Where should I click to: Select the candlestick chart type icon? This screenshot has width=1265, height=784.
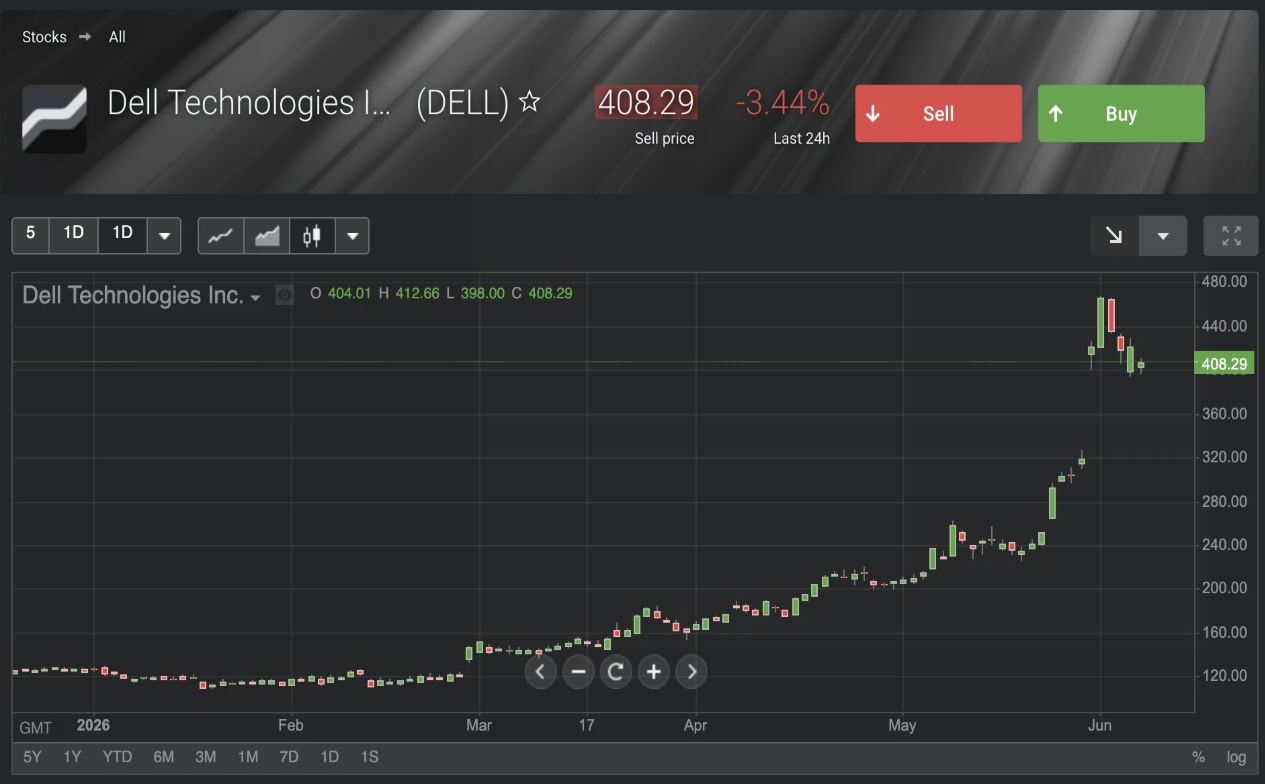tap(312, 236)
